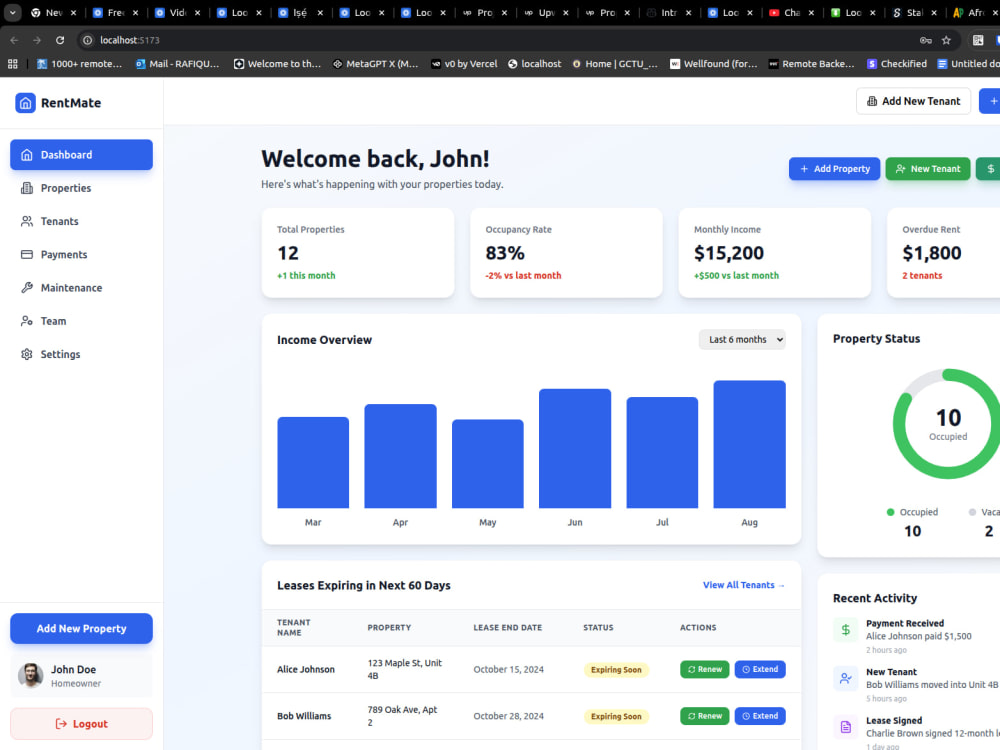This screenshot has width=1000, height=750.
Task: Open the Home | GCTU bookmark
Action: coord(615,64)
